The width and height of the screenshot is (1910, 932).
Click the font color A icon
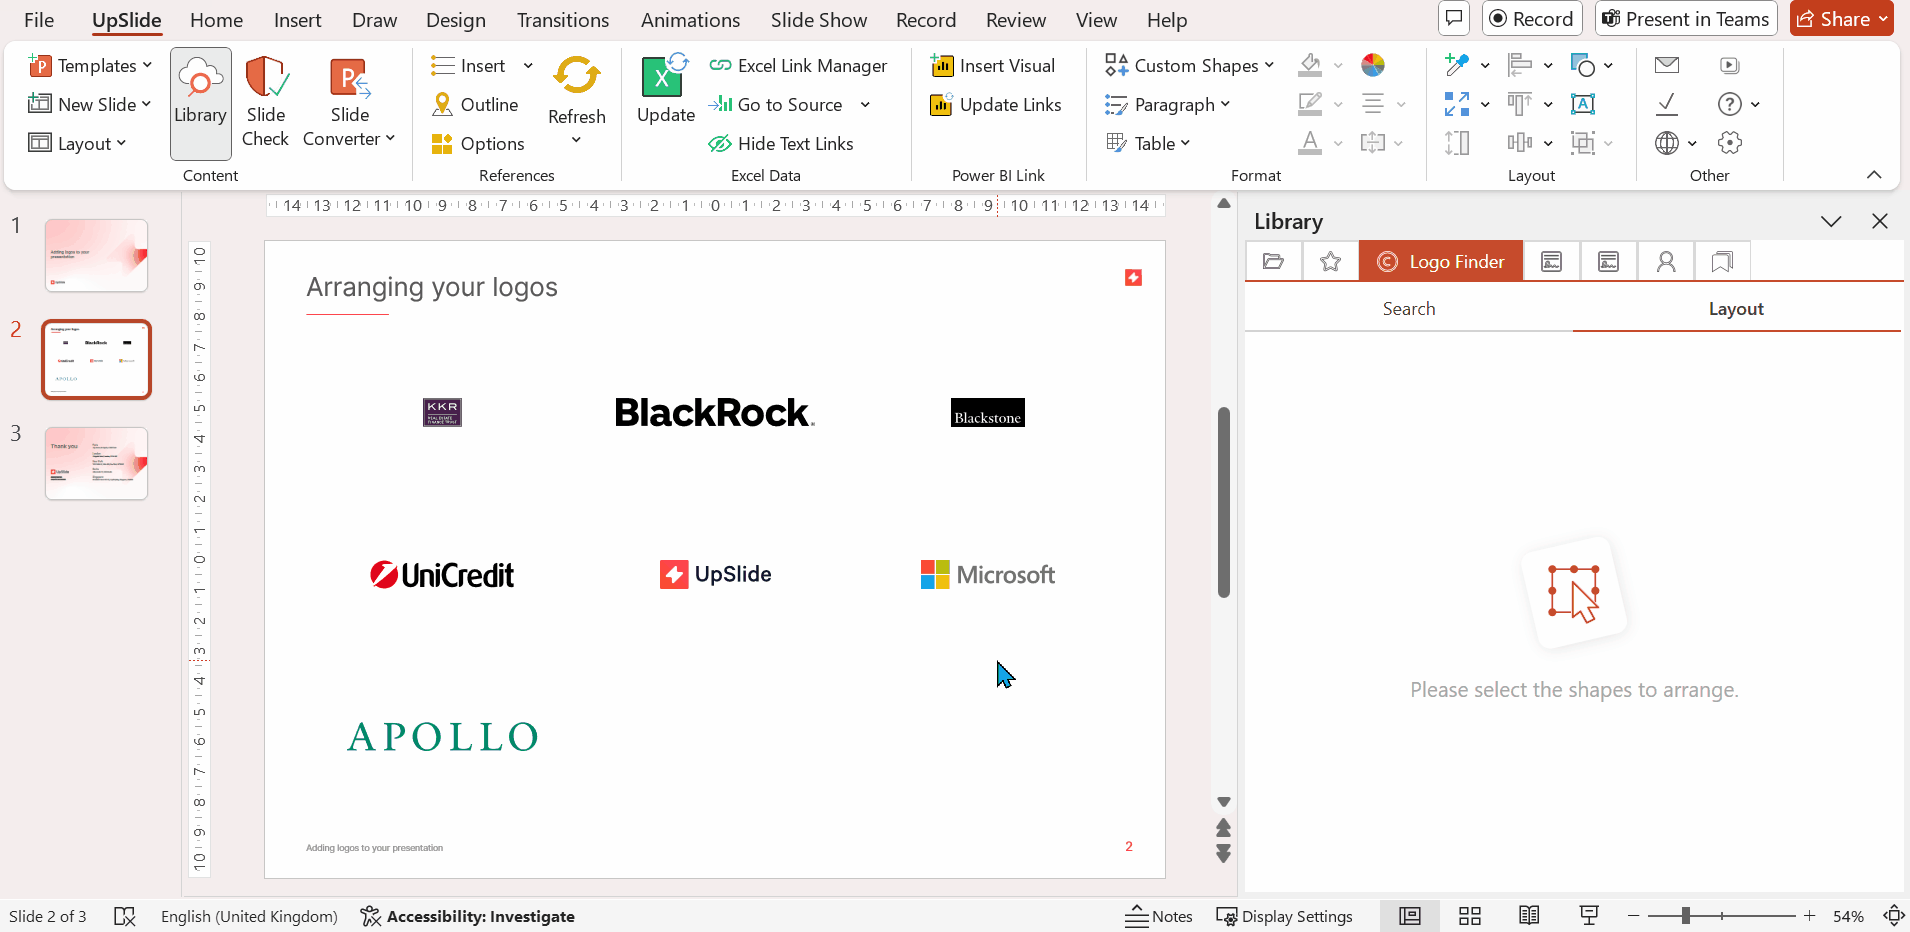coord(1310,143)
